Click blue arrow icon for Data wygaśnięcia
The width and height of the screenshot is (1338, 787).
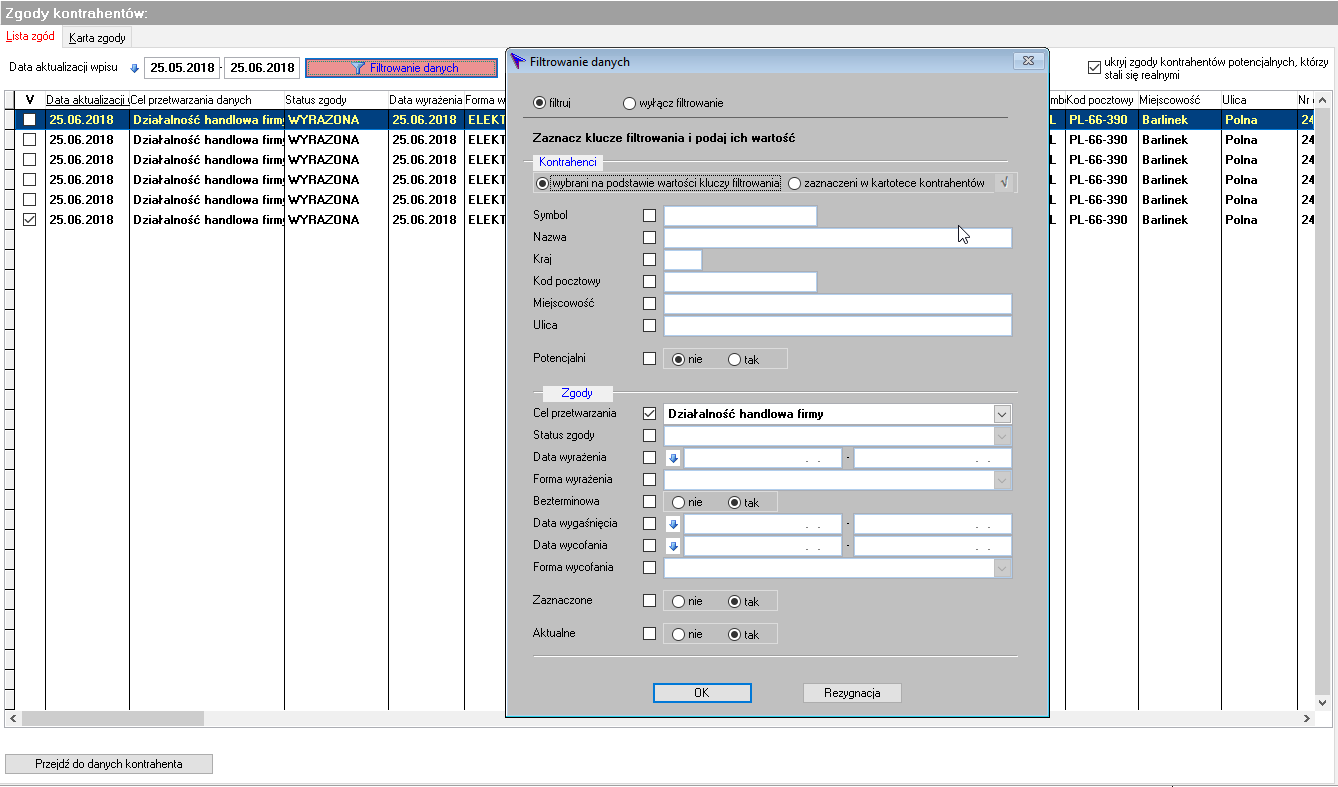pyautogui.click(x=674, y=524)
